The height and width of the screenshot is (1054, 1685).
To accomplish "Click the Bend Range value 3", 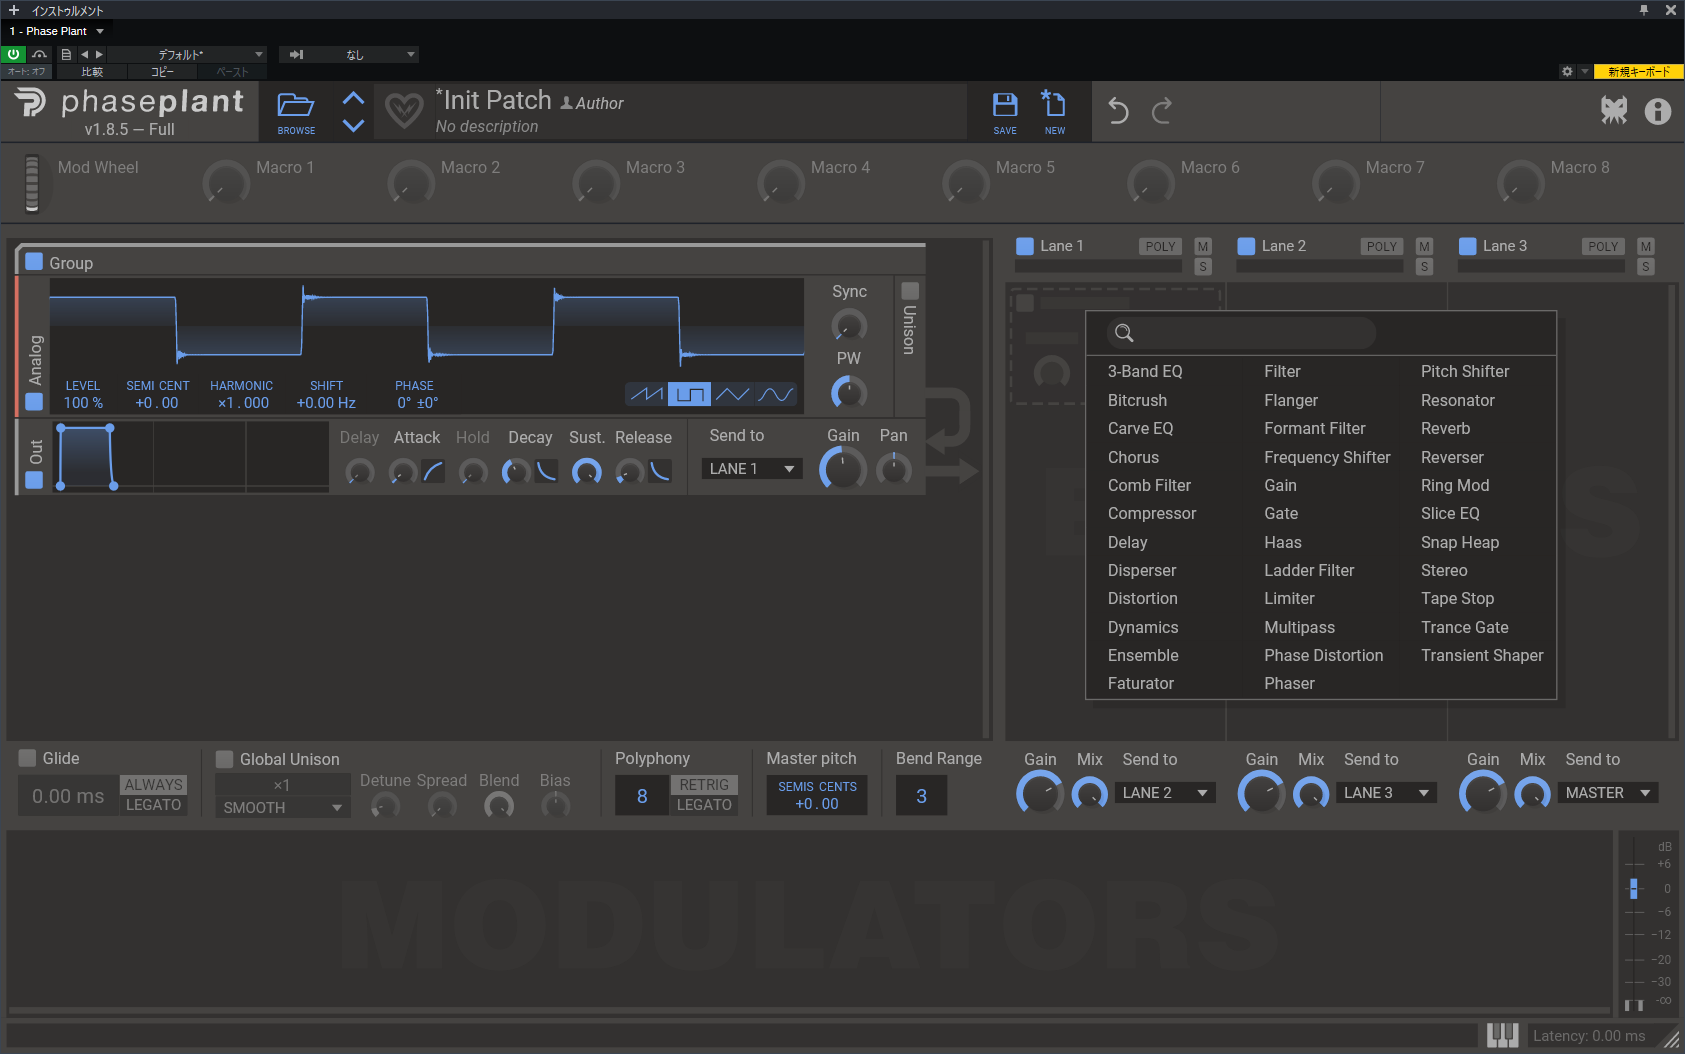I will pos(921,796).
